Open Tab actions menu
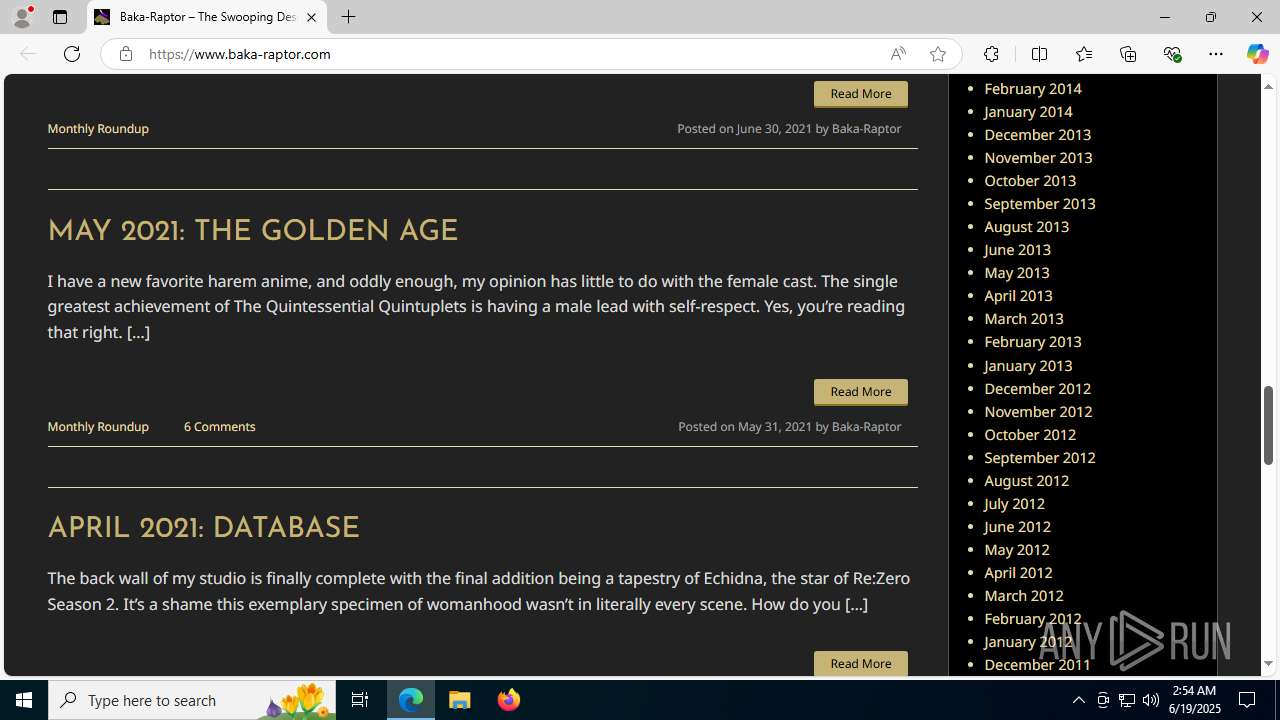 [60, 17]
